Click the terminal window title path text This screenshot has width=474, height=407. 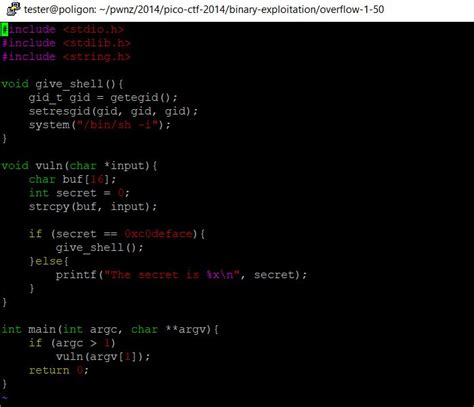204,9
